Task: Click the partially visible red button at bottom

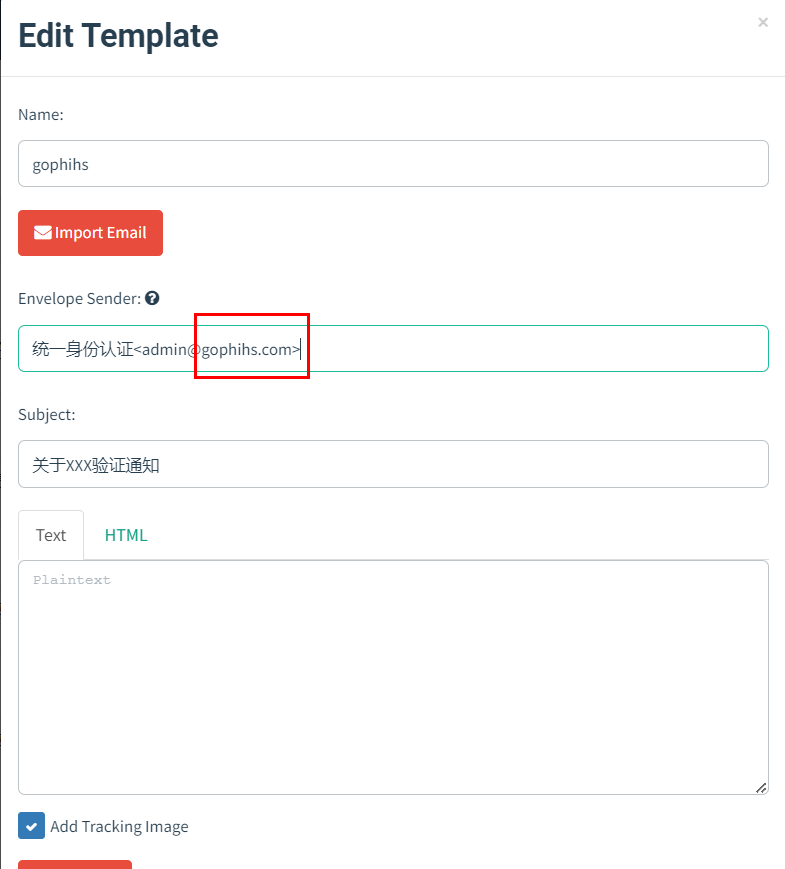Action: pos(75,864)
